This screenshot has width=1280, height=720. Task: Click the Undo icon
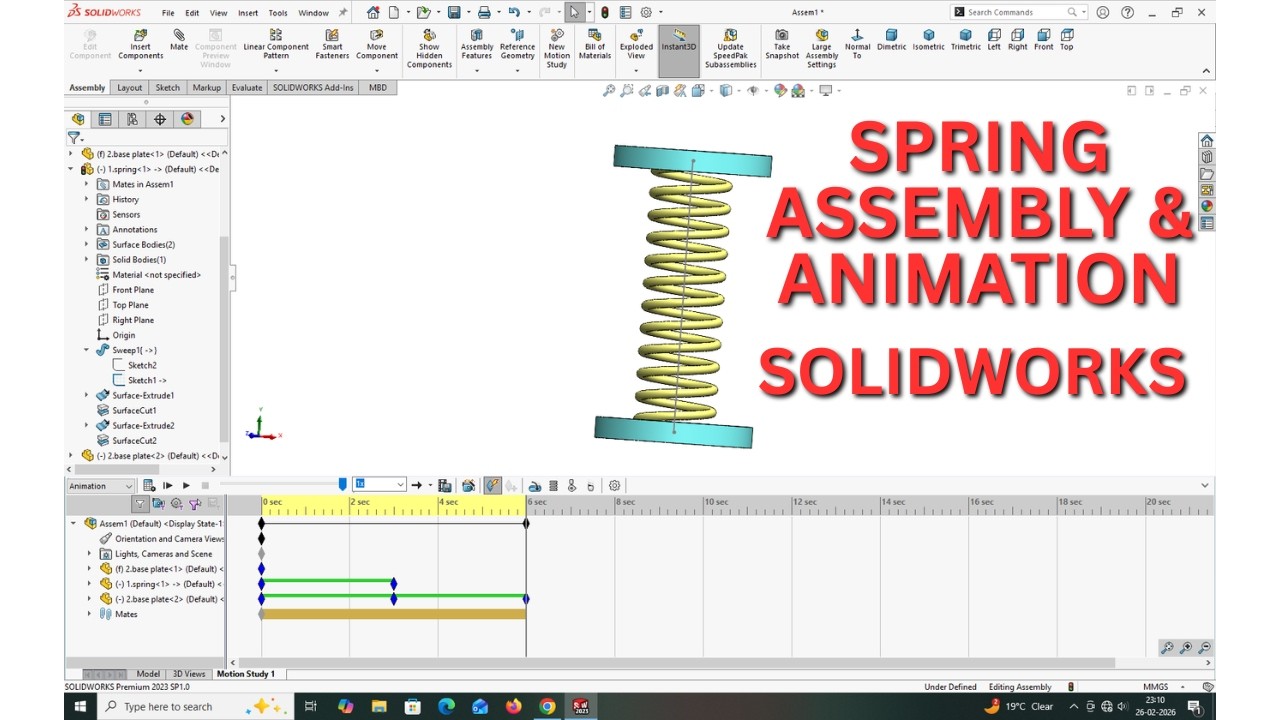point(514,12)
